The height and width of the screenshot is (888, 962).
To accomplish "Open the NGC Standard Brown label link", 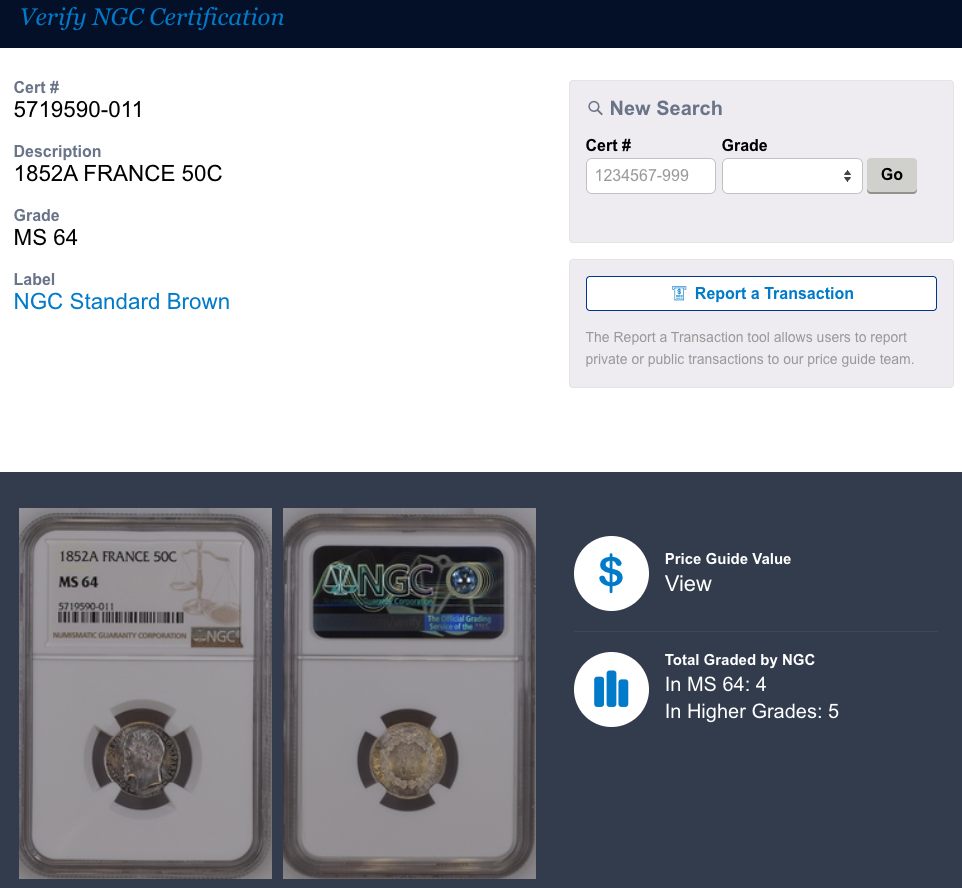I will (x=121, y=301).
